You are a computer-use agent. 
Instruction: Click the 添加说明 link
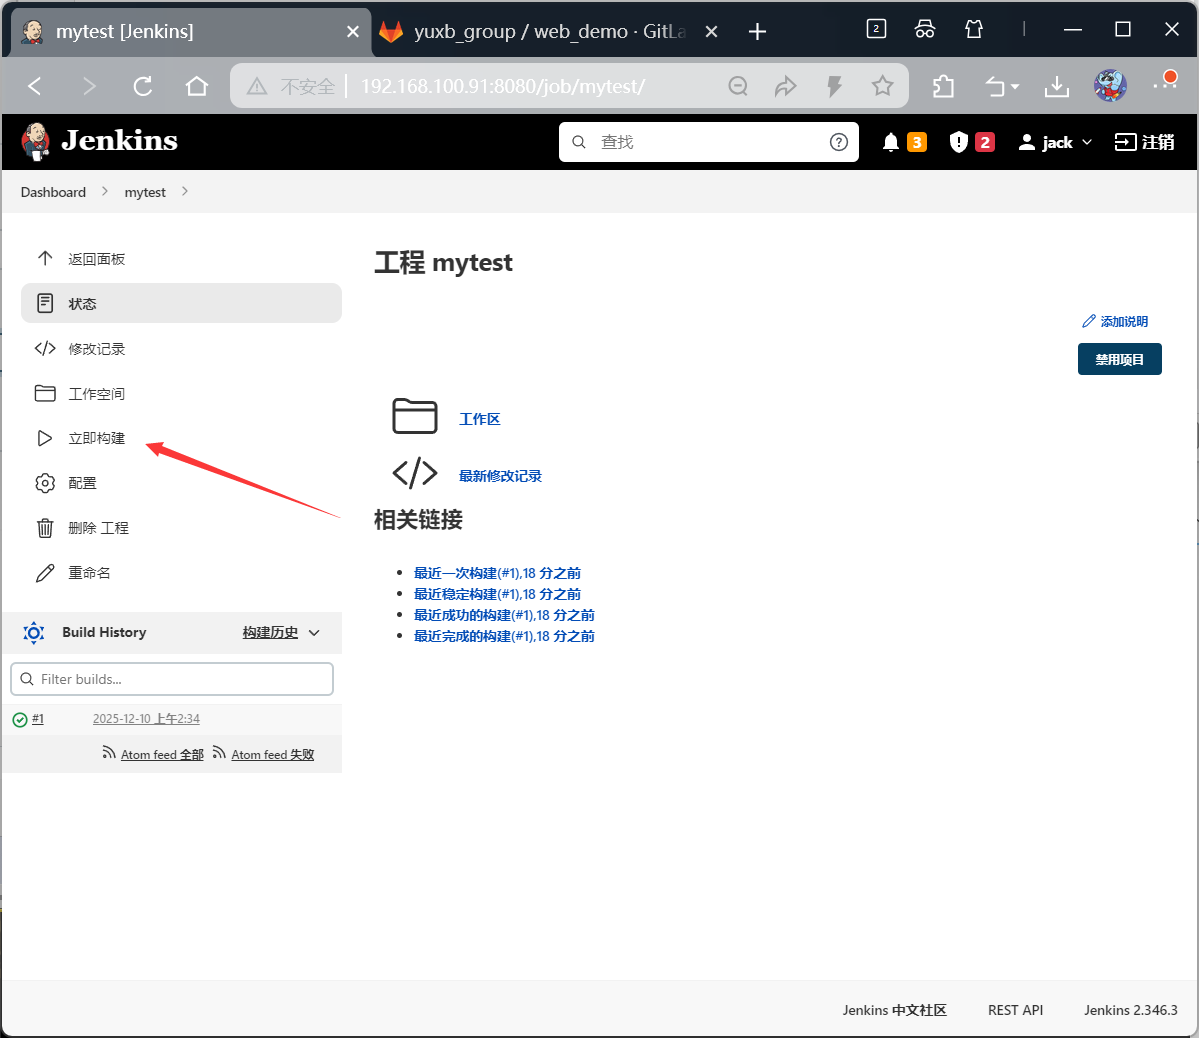tap(1115, 321)
